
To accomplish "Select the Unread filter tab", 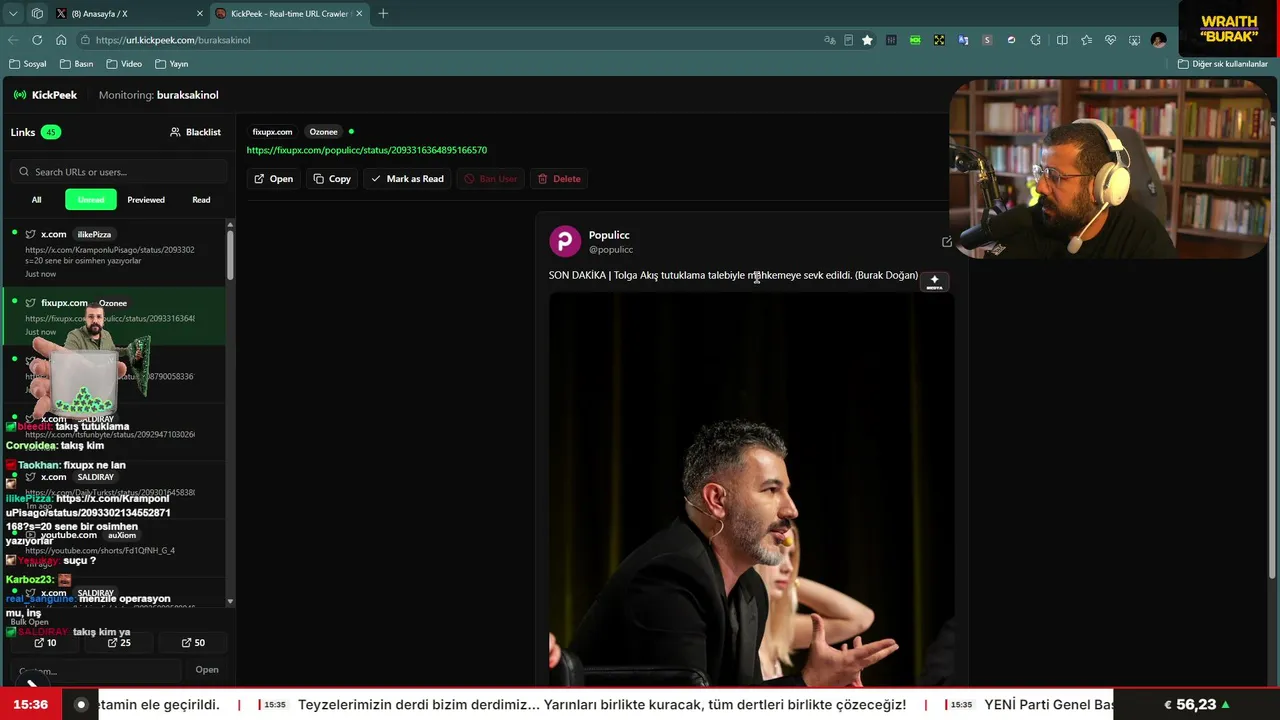I will (91, 200).
